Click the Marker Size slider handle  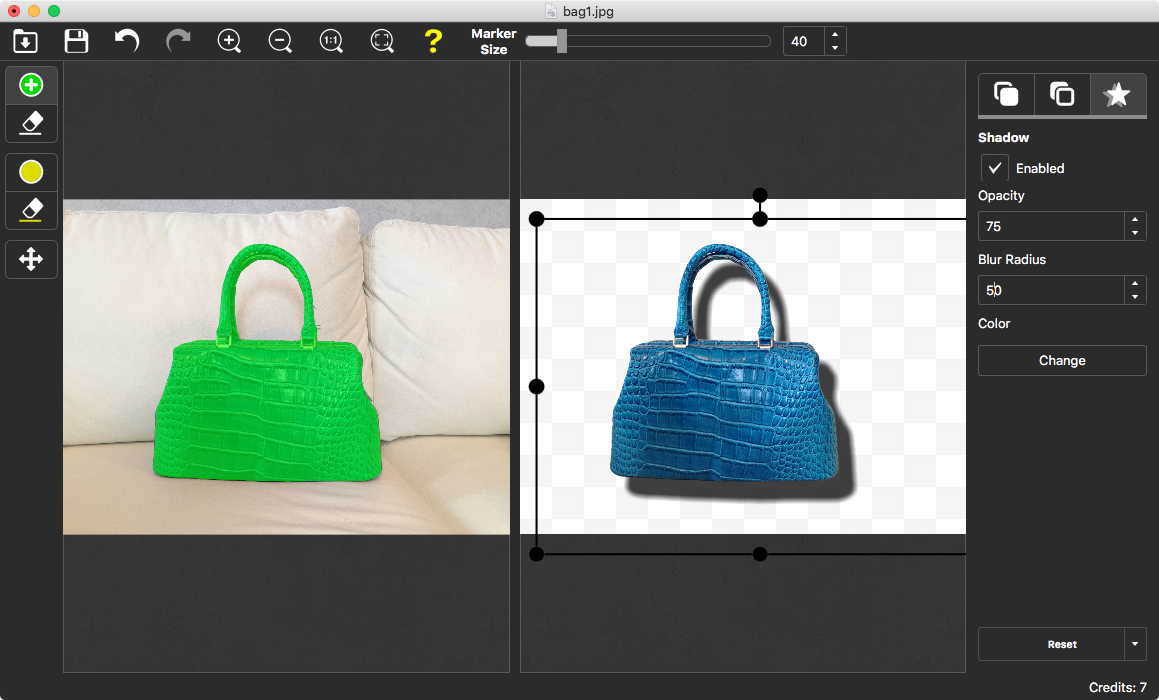562,41
